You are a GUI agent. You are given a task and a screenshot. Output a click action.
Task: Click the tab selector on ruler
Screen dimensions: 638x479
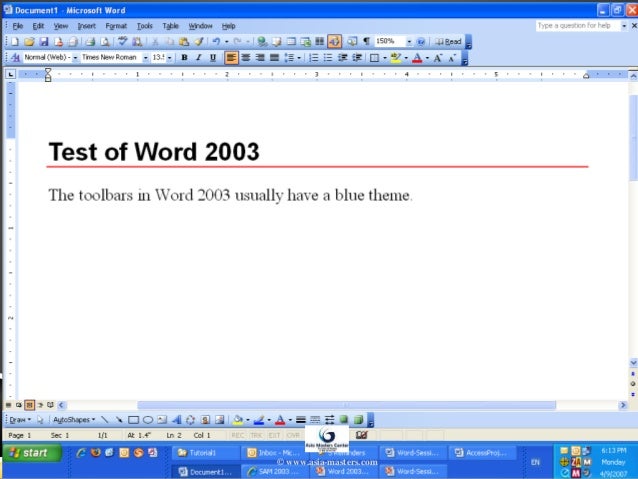point(11,74)
